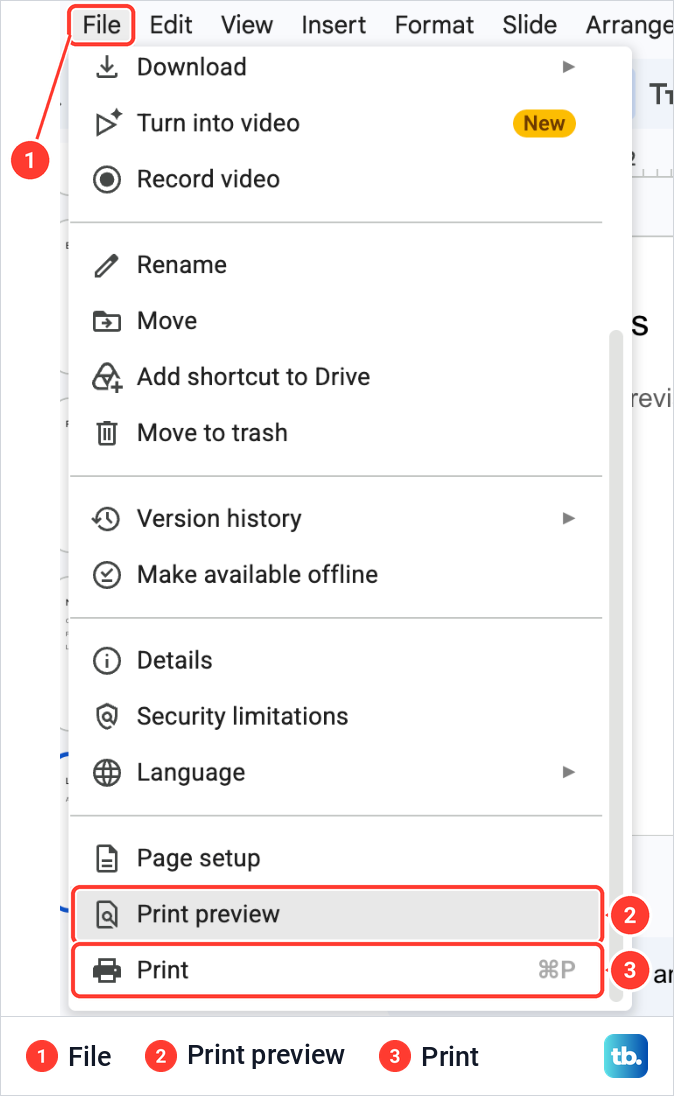Click the Make available offline icon
674x1096 pixels.
pos(107,575)
